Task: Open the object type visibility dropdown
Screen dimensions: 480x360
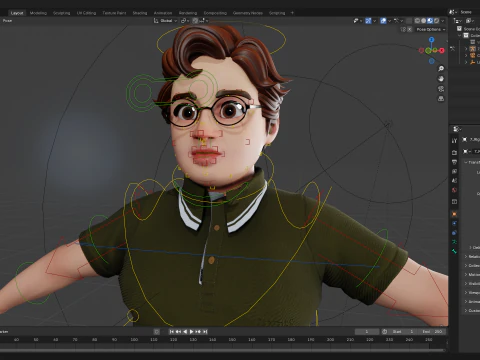Action: point(358,21)
